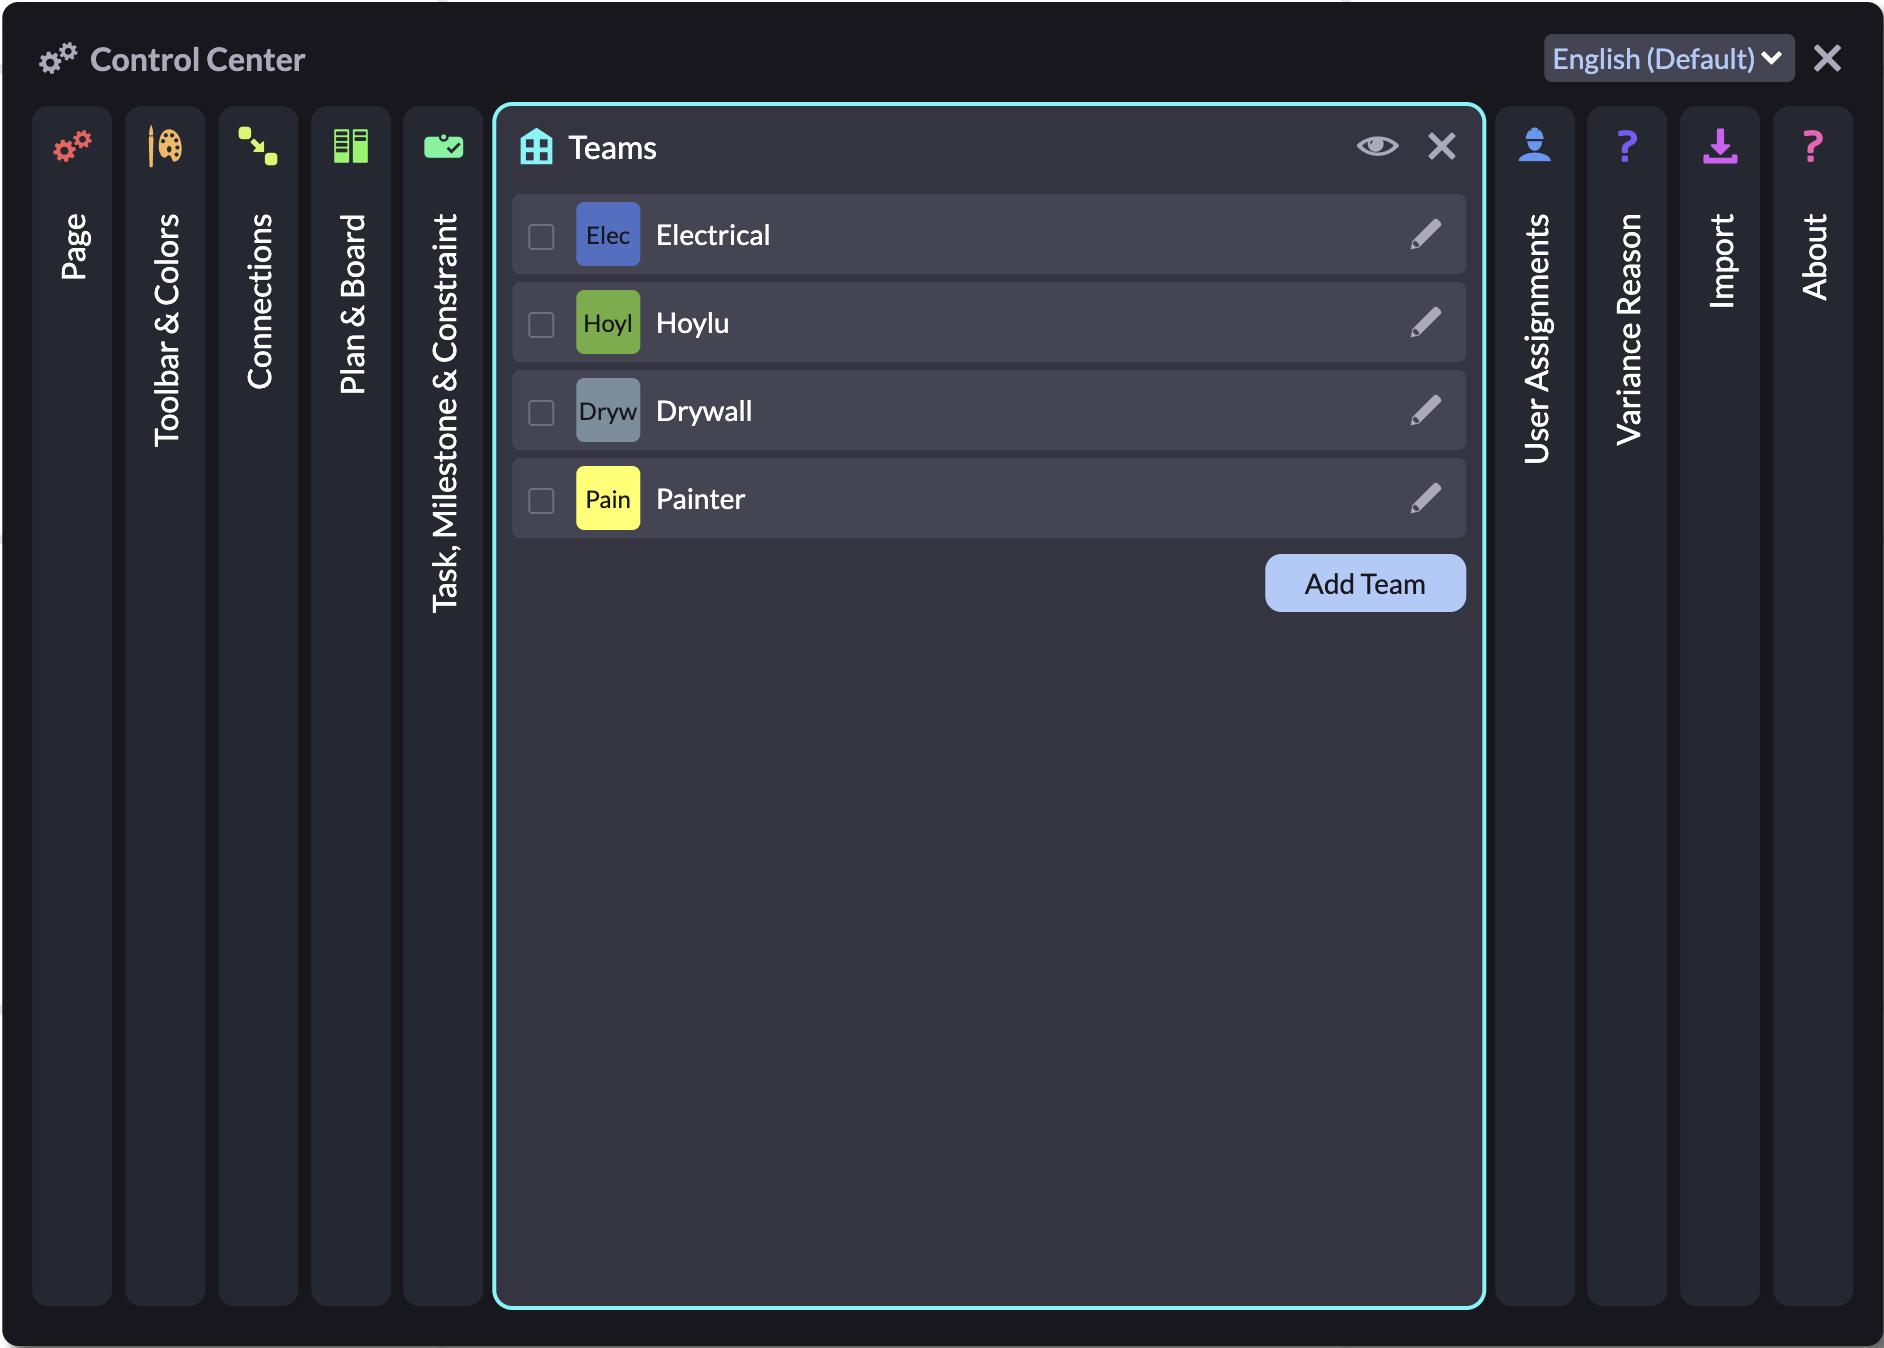This screenshot has width=1884, height=1348.
Task: Click the About question mark icon
Action: tap(1813, 146)
